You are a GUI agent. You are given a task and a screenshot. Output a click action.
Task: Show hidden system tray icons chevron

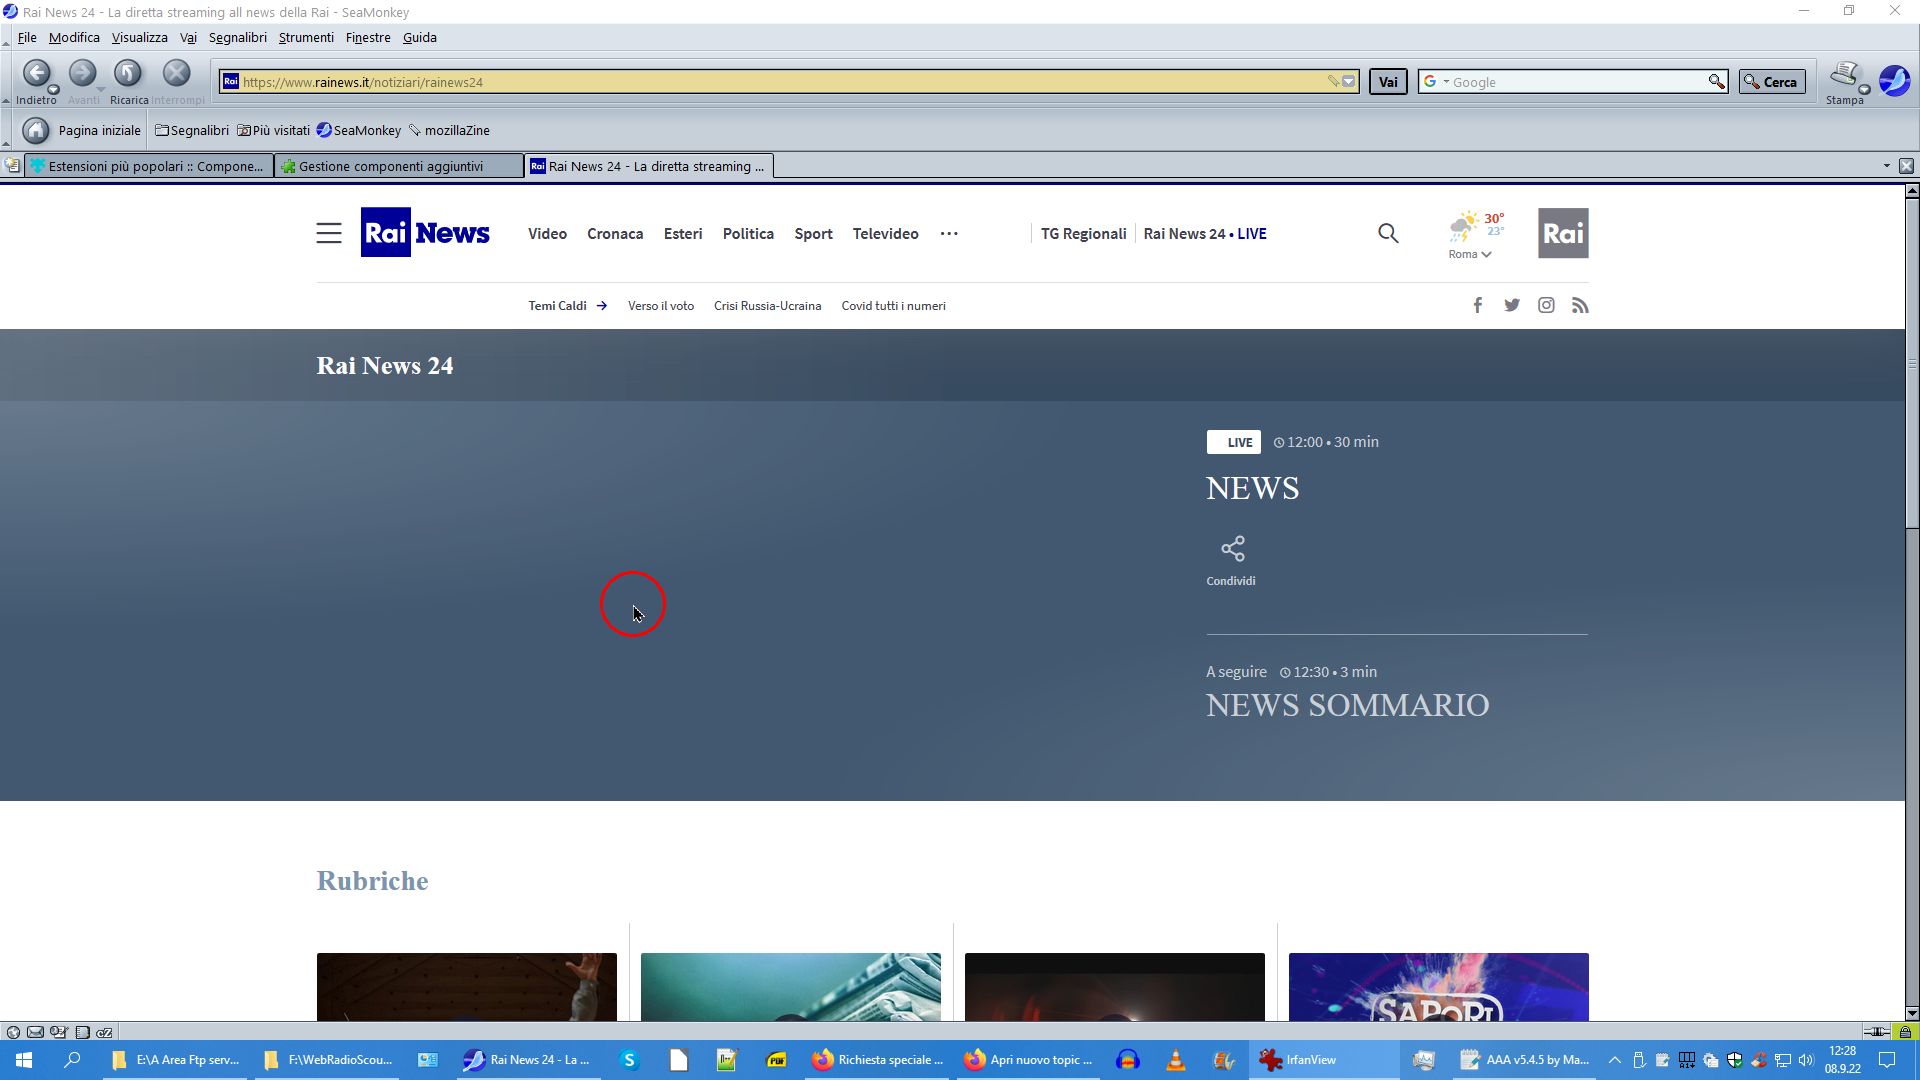(x=1614, y=1060)
